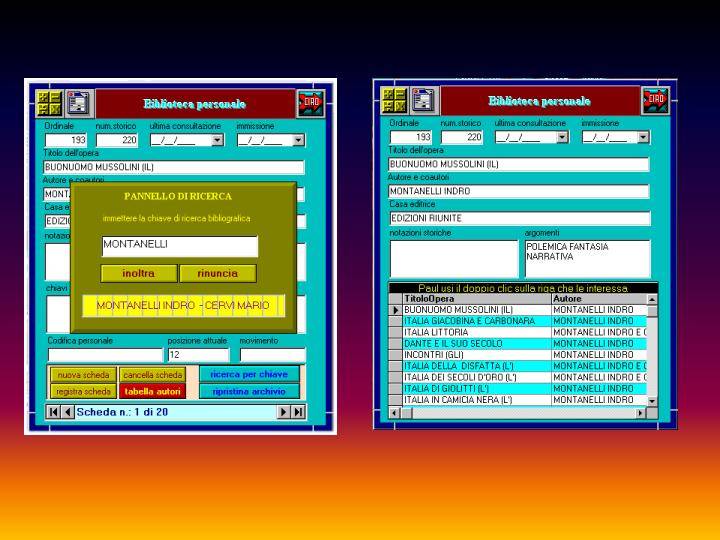Image resolution: width=720 pixels, height=540 pixels.
Task: Click Titolo dell'opera field in left window
Action: coord(174,167)
